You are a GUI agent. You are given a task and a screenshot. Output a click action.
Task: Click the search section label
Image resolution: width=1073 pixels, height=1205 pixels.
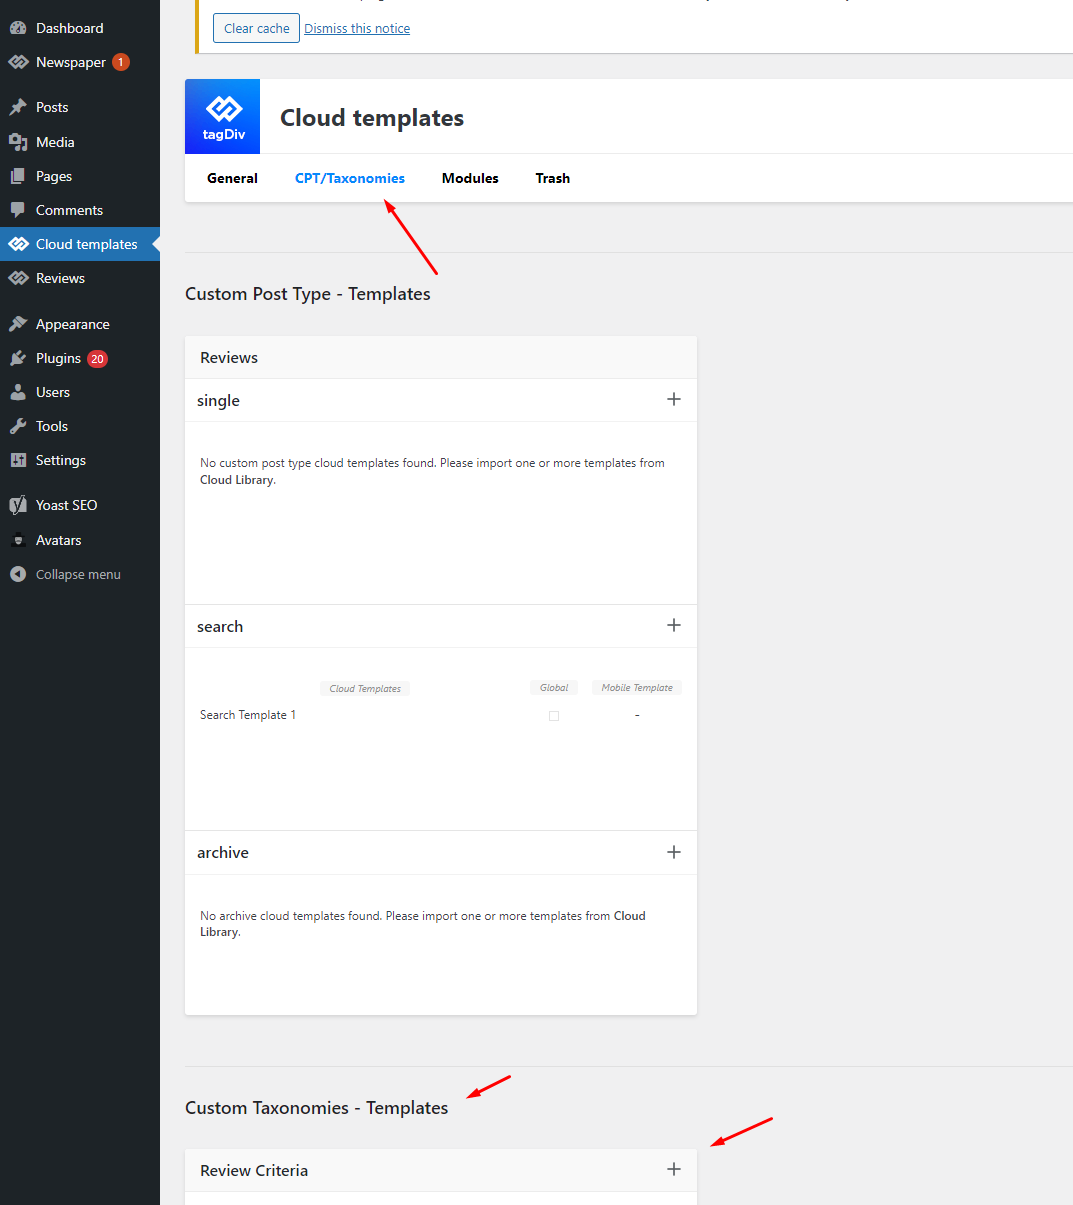coord(220,626)
